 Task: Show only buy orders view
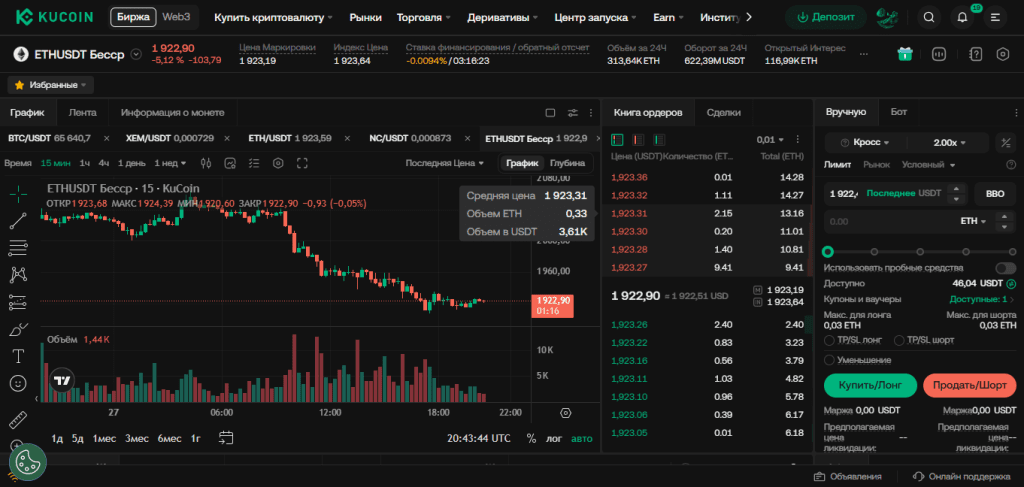click(660, 140)
